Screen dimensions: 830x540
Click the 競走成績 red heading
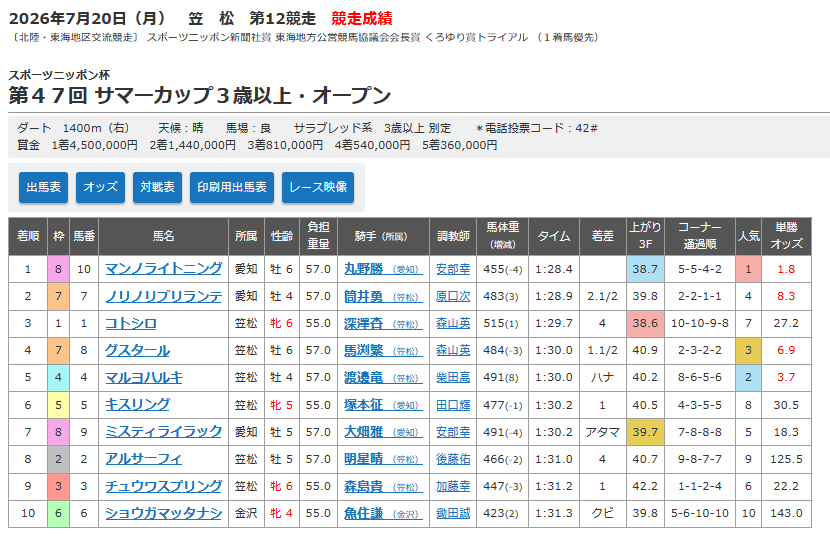click(x=362, y=19)
